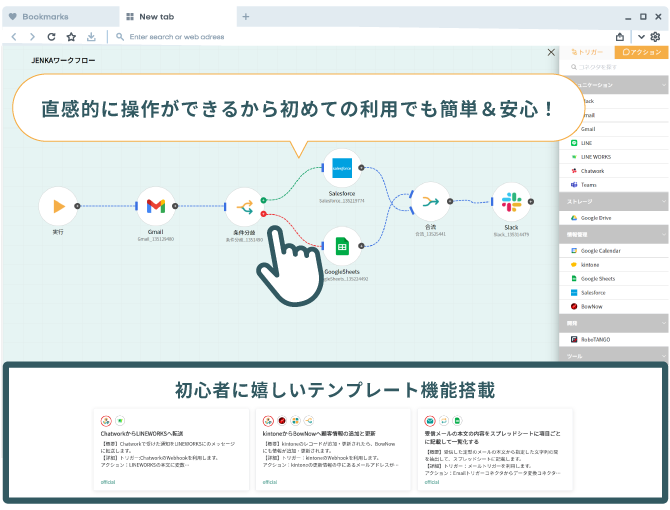Choose the Teams connector

coord(614,185)
